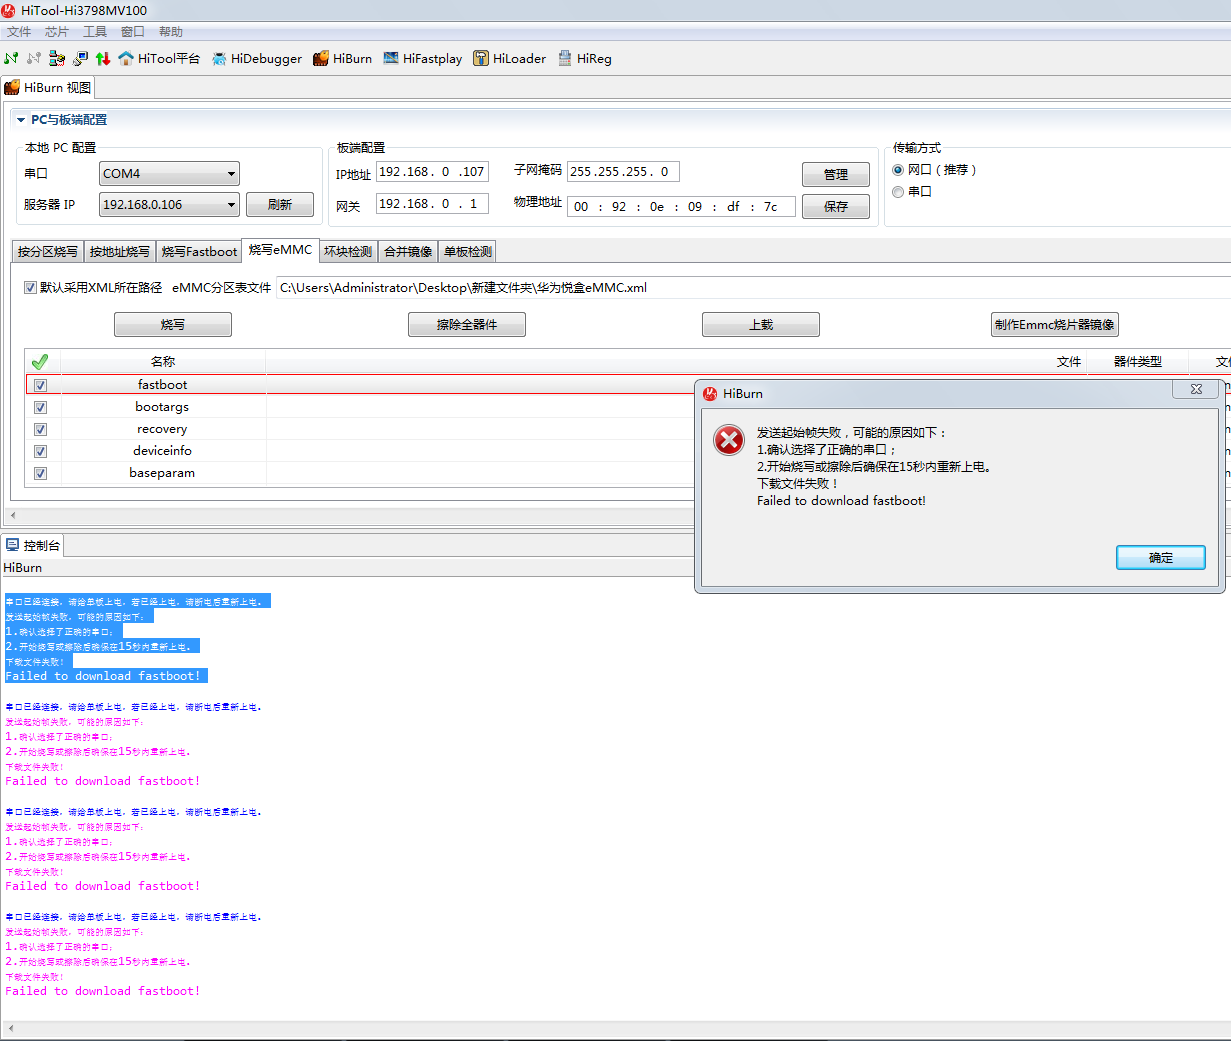Click the eMMC分区表文件 path field

754,288
